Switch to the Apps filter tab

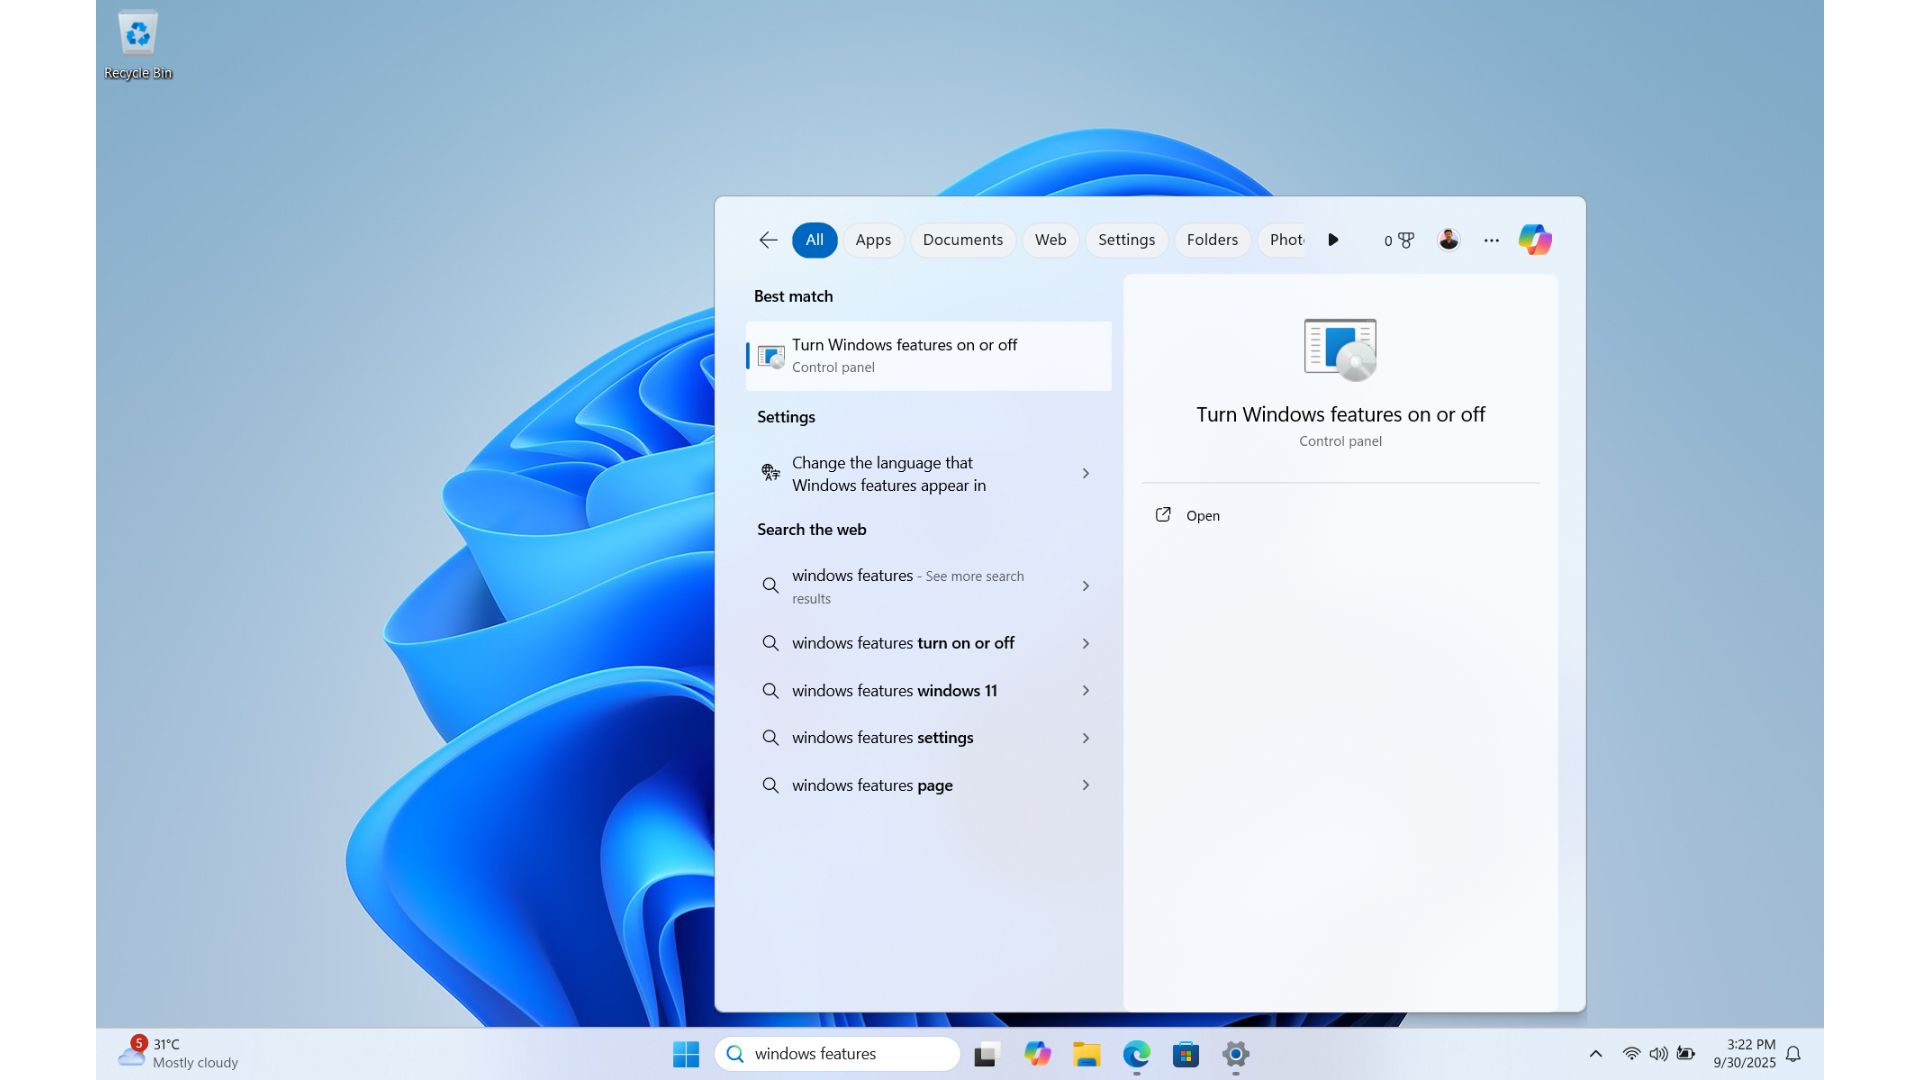tap(872, 240)
